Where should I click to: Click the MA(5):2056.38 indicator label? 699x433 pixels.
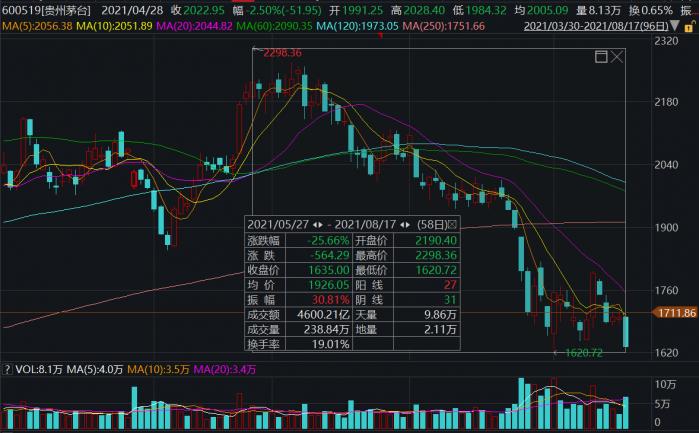[x=37, y=26]
